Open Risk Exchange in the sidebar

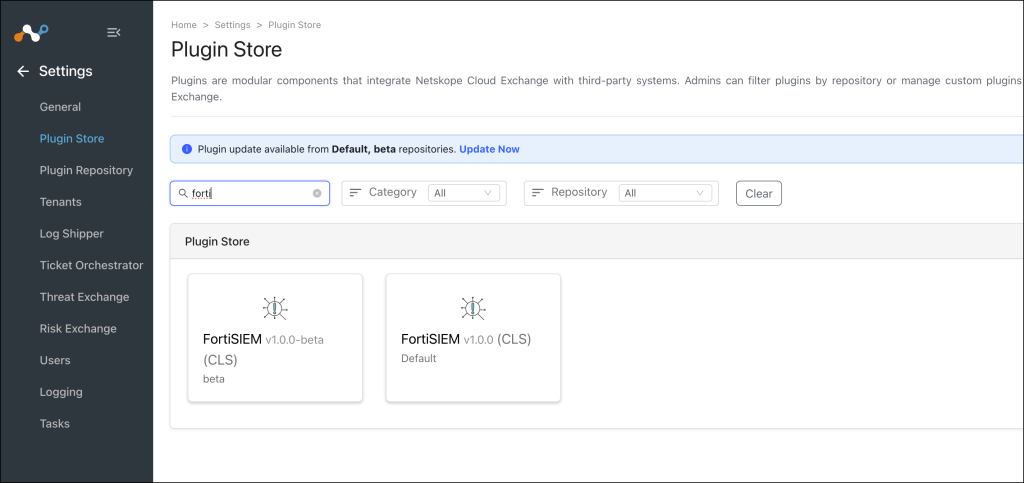tap(78, 328)
